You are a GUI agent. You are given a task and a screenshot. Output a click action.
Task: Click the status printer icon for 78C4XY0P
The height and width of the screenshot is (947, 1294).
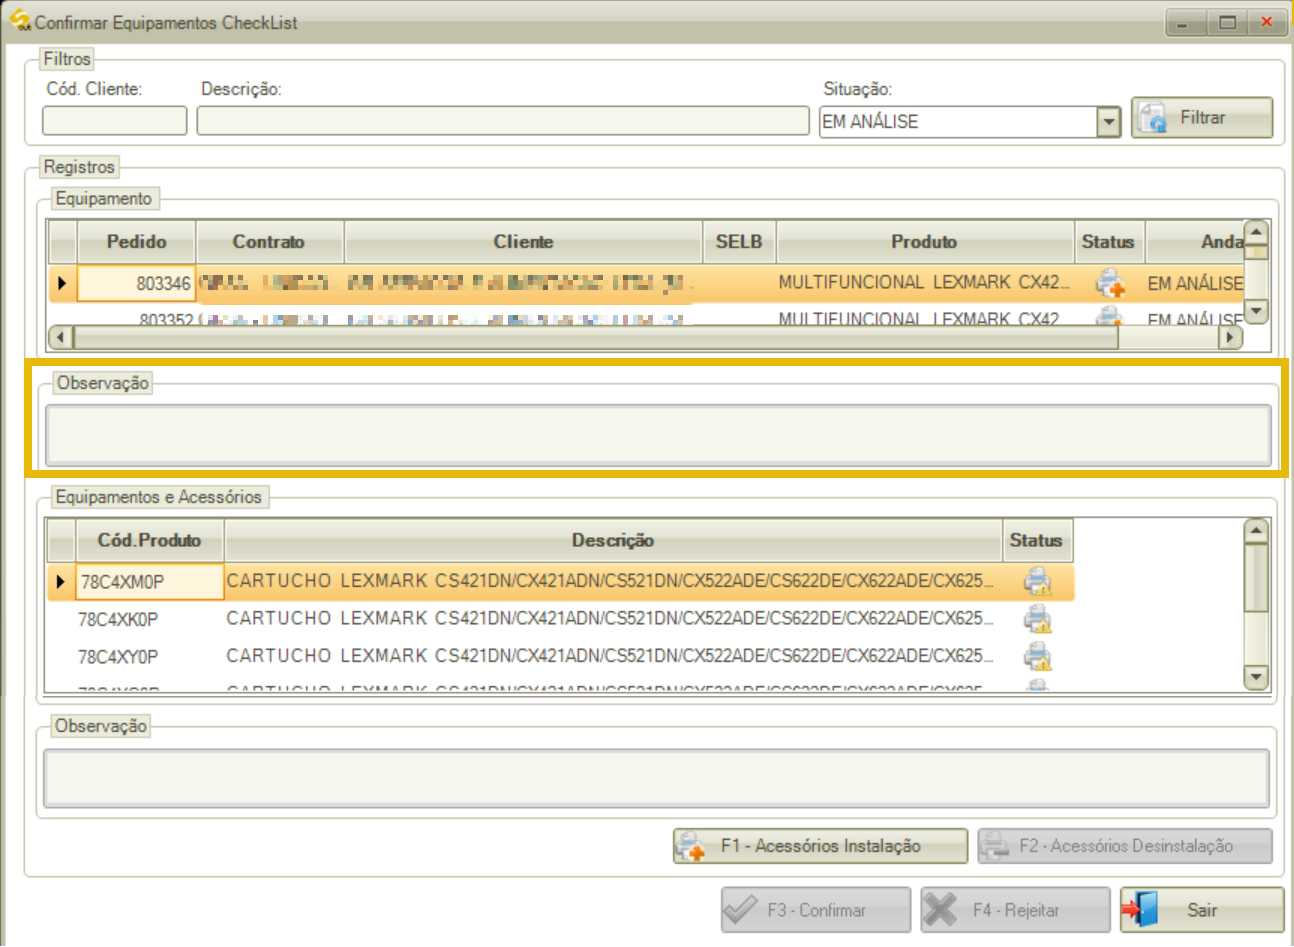(x=1038, y=656)
